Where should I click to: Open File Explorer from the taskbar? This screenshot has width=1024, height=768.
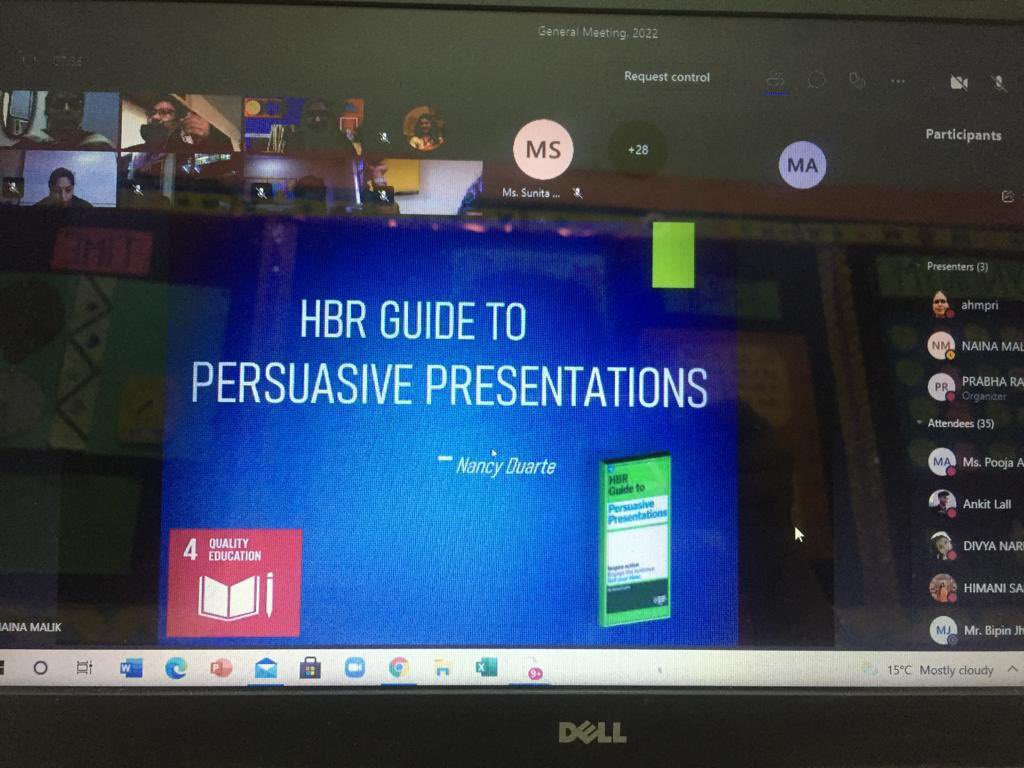click(x=443, y=667)
